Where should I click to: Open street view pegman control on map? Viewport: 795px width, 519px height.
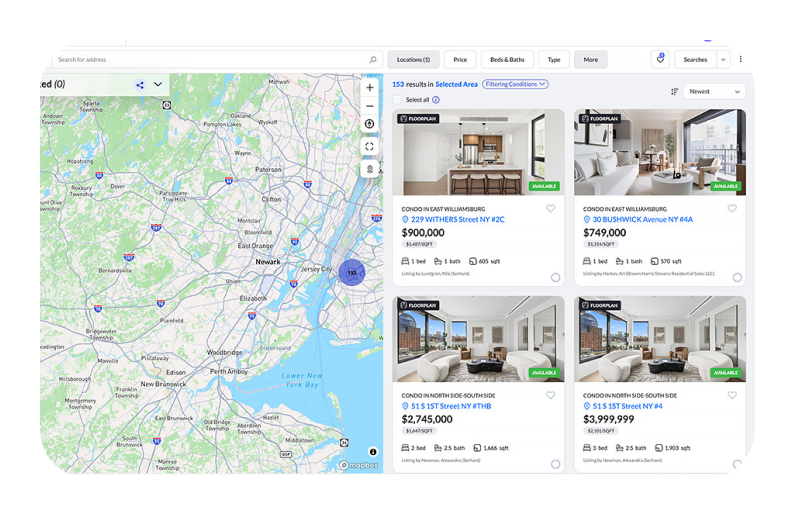370,169
